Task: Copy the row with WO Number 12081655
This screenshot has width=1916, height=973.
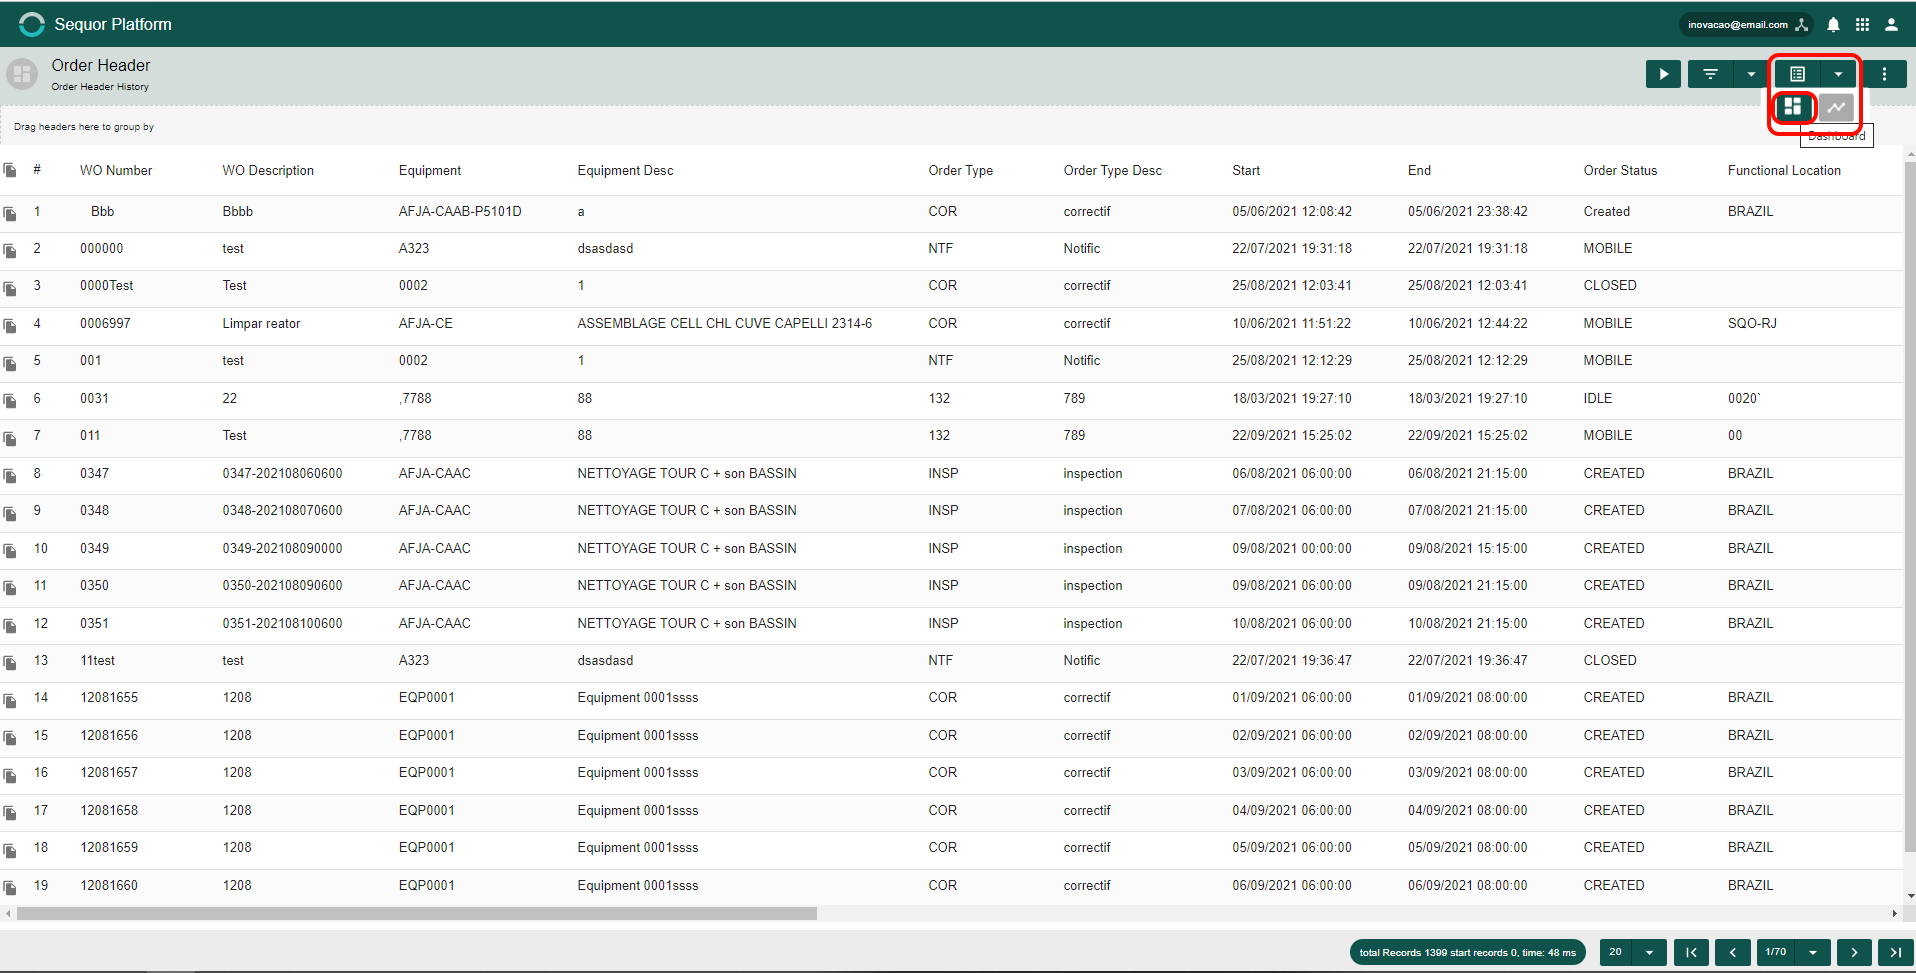Action: [x=10, y=701]
